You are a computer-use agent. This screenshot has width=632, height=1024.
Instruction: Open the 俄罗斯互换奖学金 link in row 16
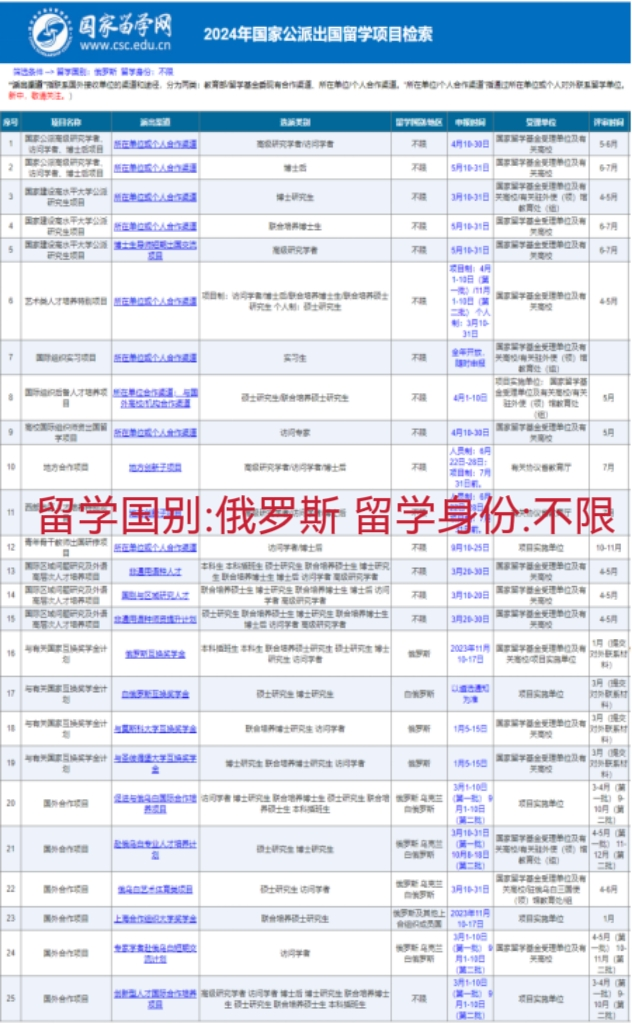click(155, 654)
